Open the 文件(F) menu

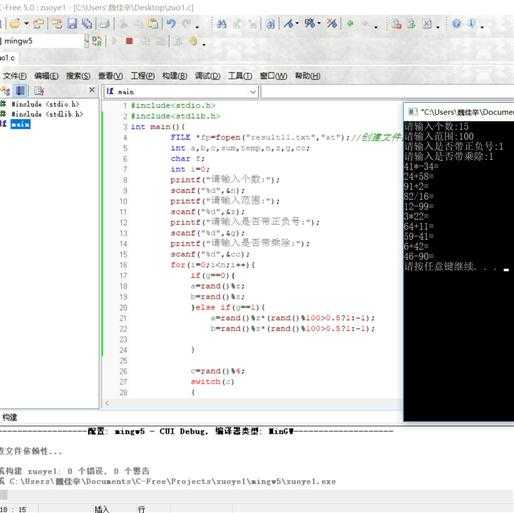[x=14, y=76]
